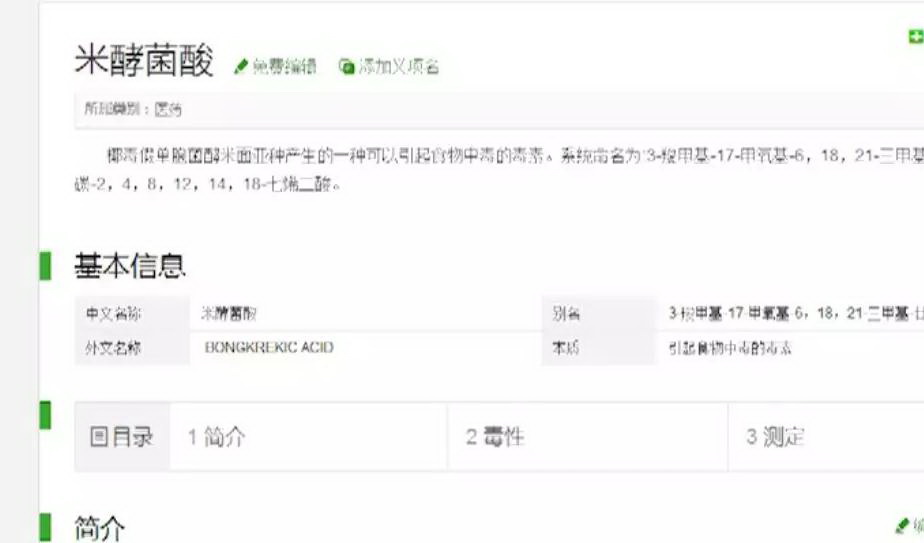Viewport: 924px width, 543px height.
Task: Jump to section 3 测定
Action: [775, 437]
